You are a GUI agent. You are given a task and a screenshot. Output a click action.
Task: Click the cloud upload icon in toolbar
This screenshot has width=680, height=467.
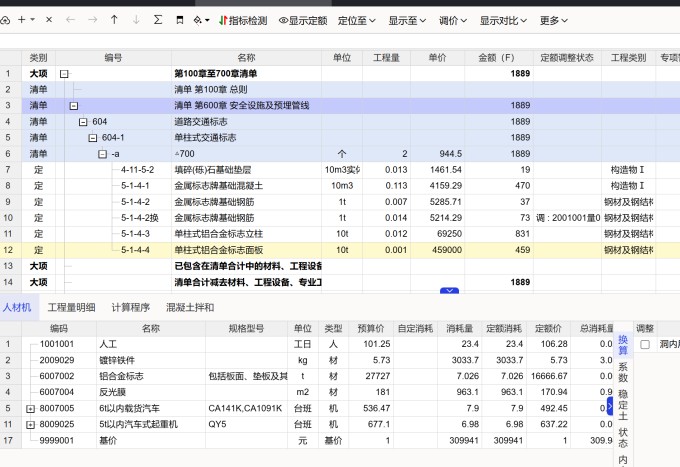[5, 20]
